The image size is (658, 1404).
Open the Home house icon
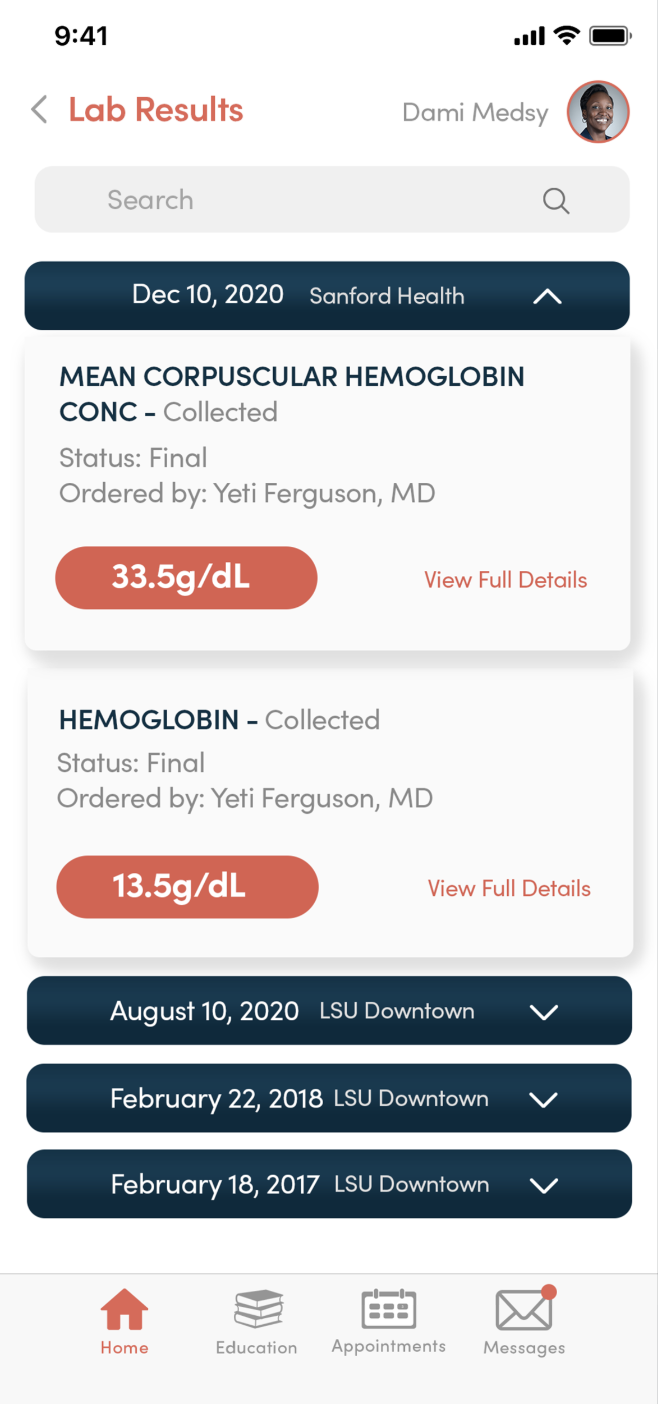[x=124, y=1309]
